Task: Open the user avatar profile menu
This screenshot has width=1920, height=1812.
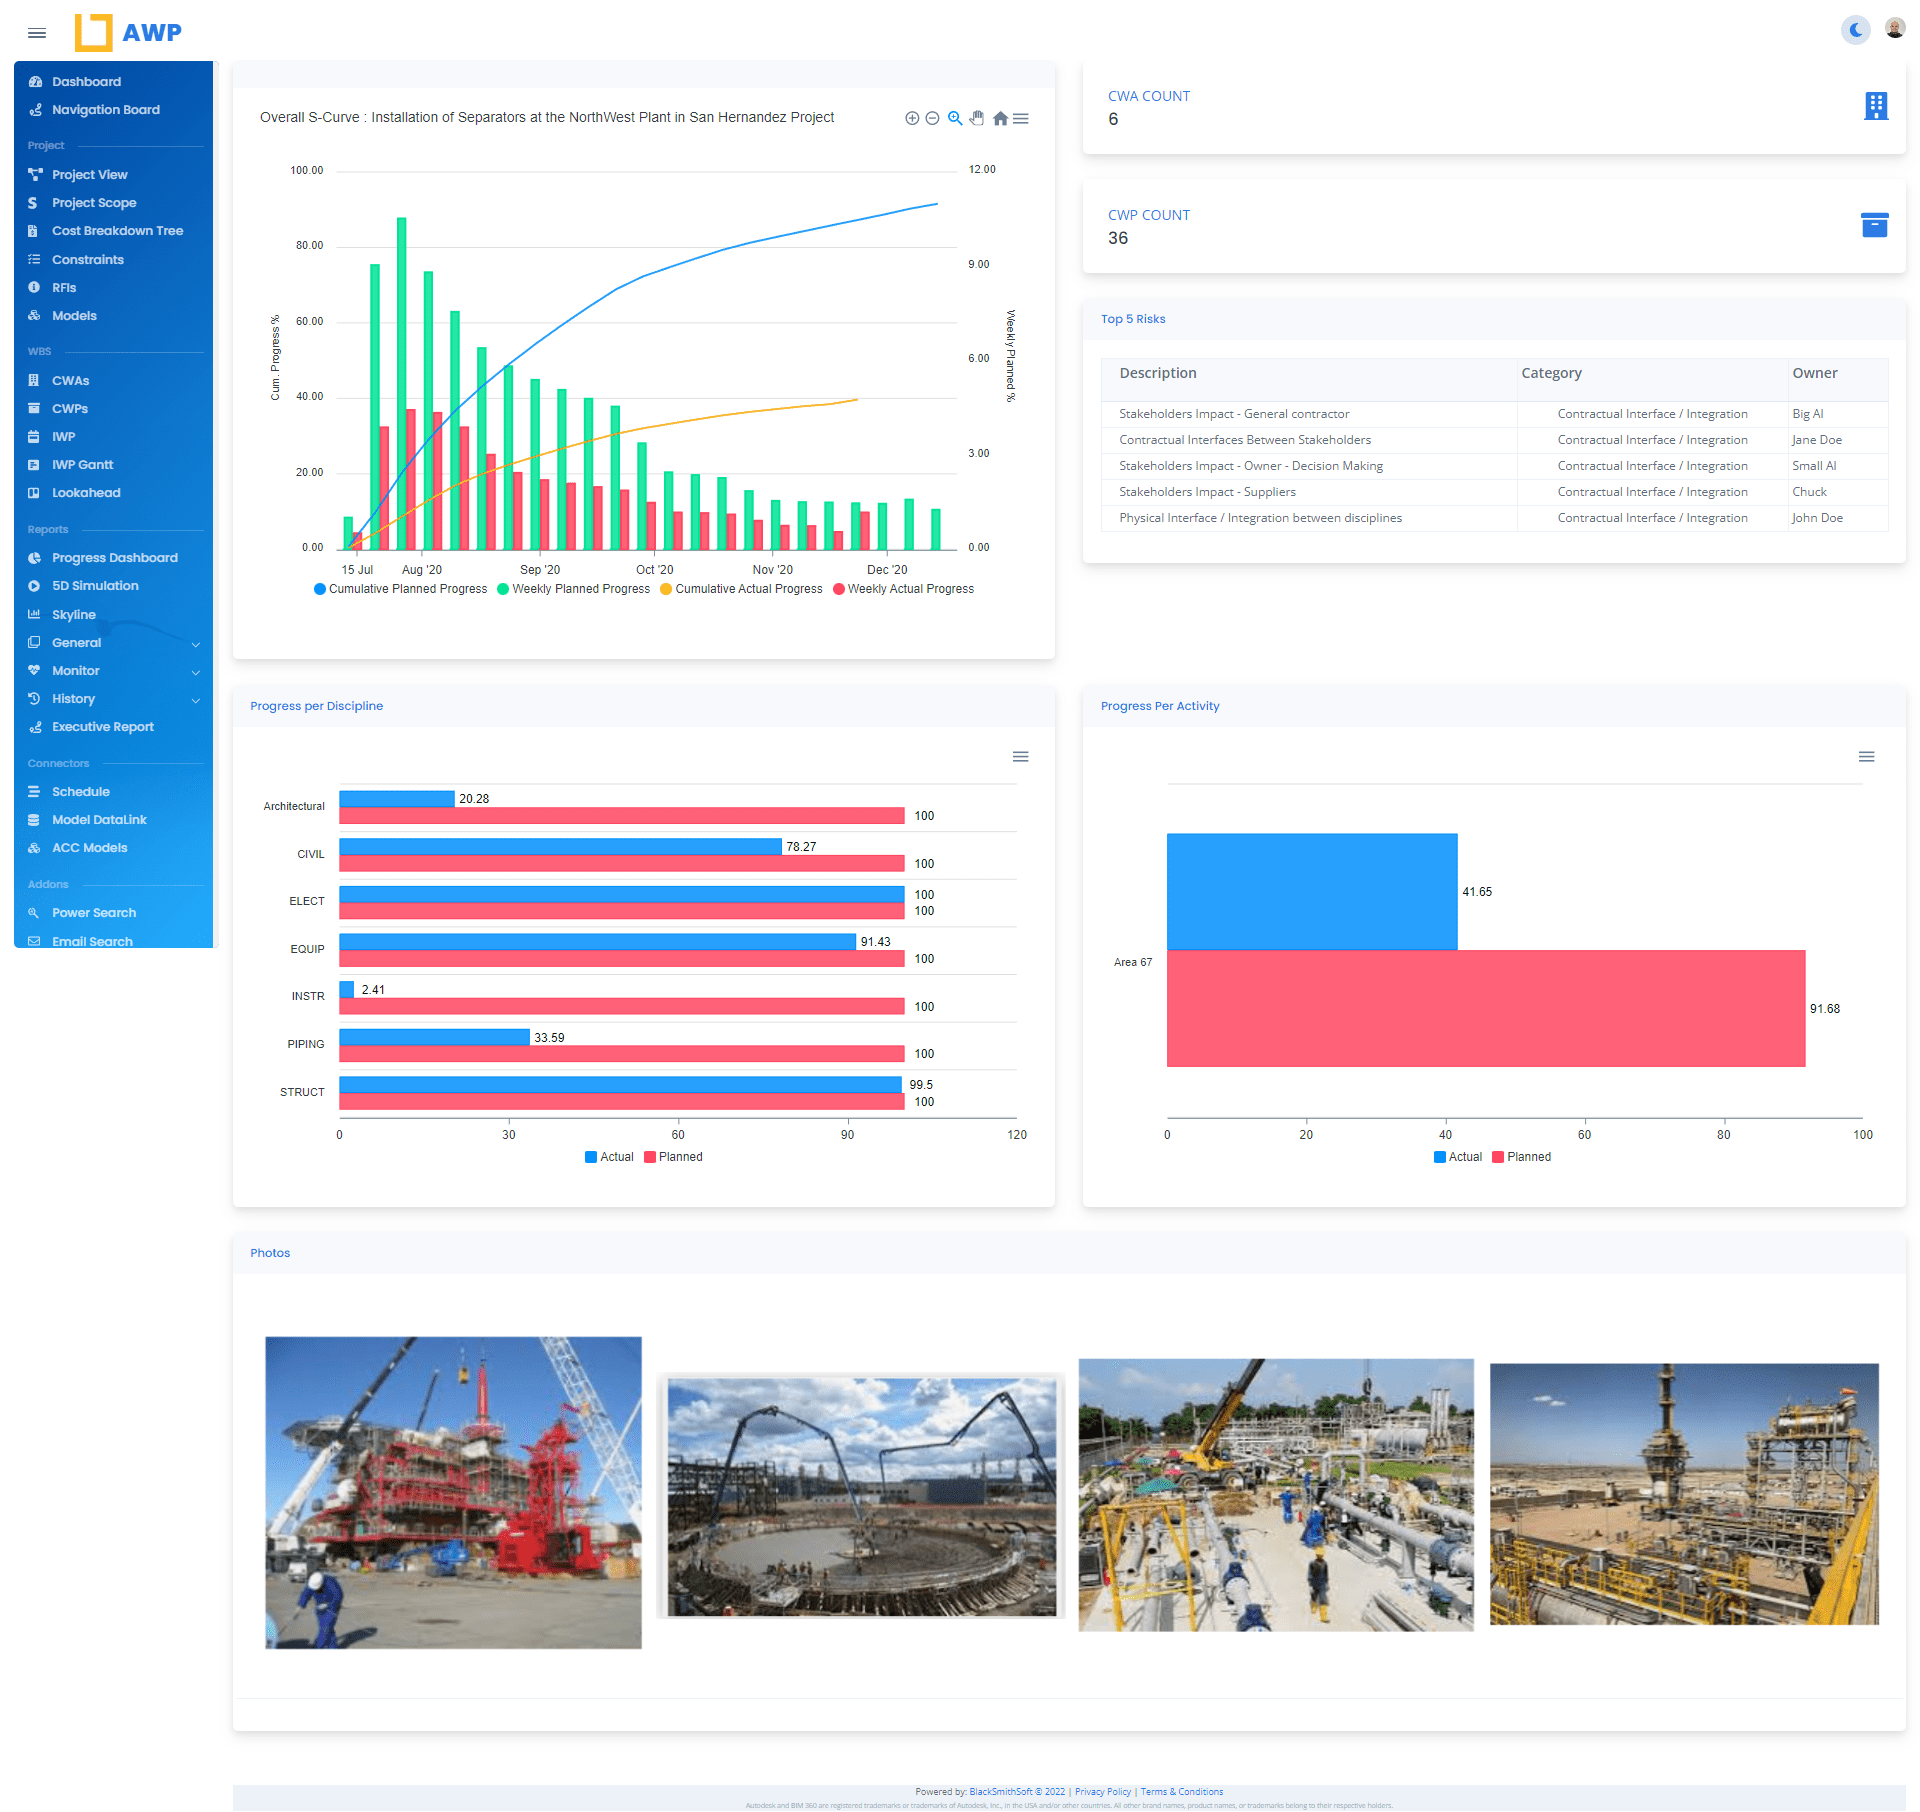Action: click(x=1894, y=29)
